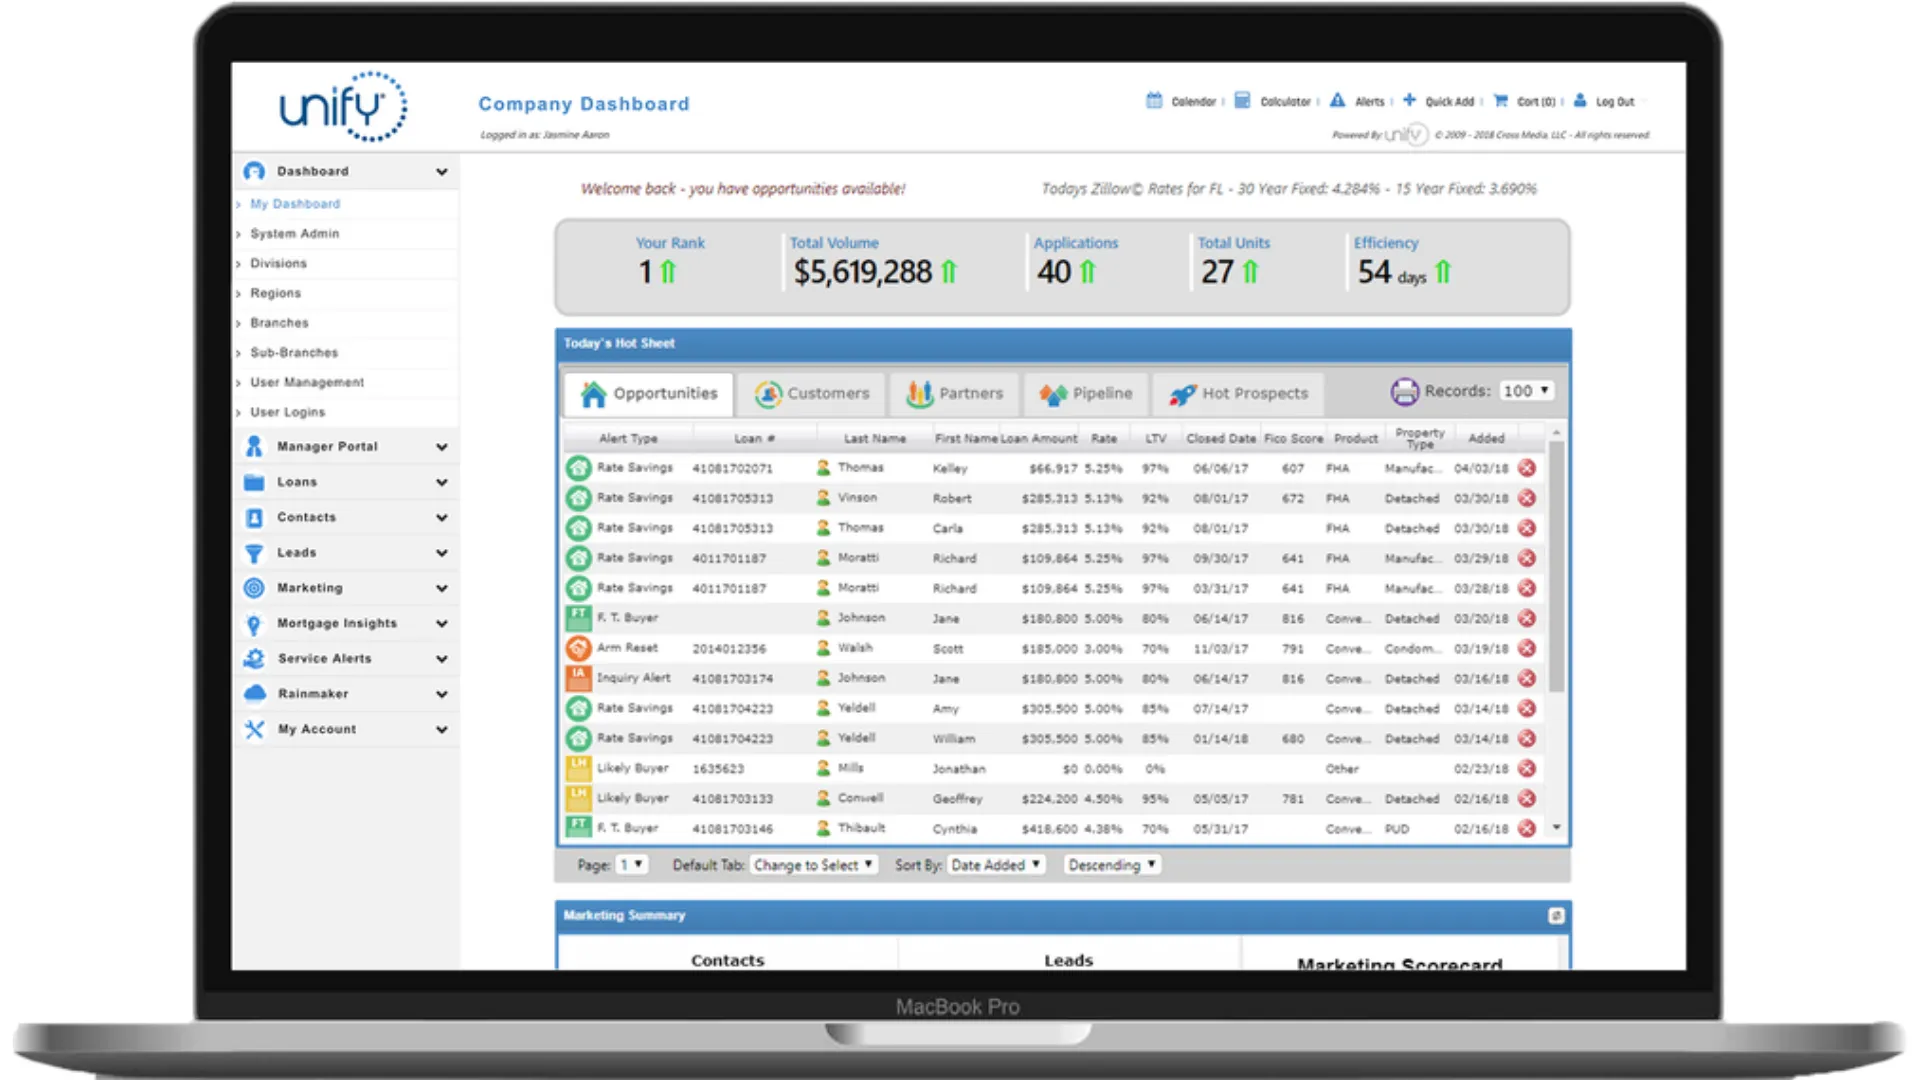Expand the Rainmaker sidebar menu
This screenshot has height=1080, width=1920.
point(441,694)
